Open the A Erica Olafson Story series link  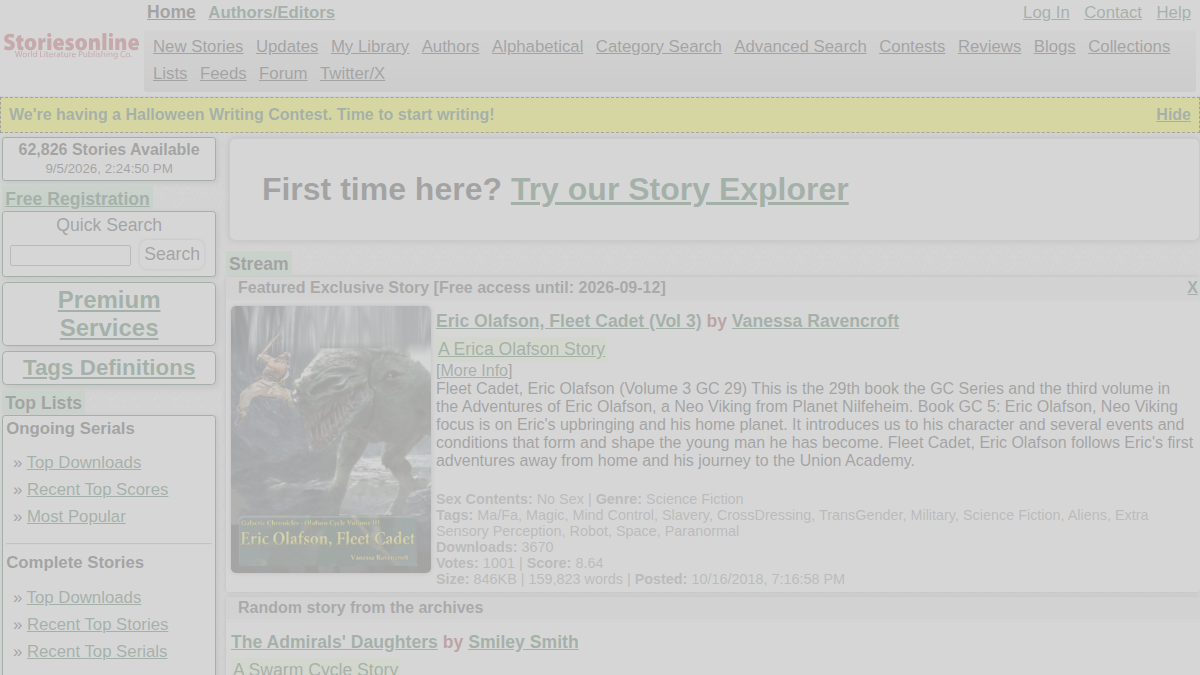click(521, 349)
